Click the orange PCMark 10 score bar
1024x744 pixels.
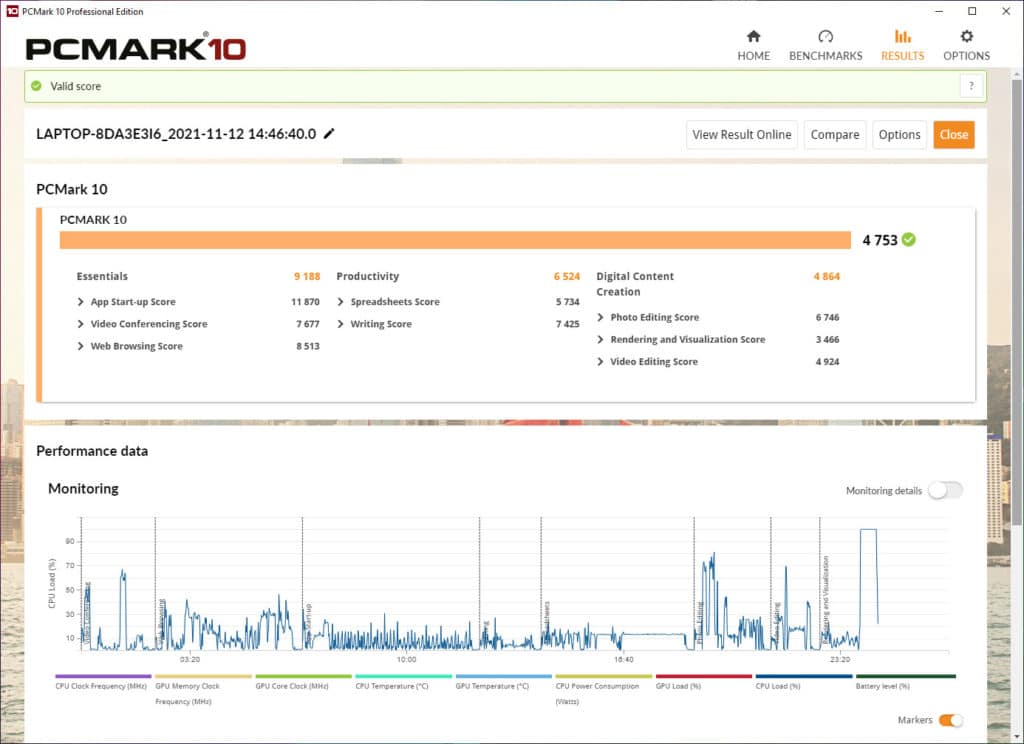455,240
